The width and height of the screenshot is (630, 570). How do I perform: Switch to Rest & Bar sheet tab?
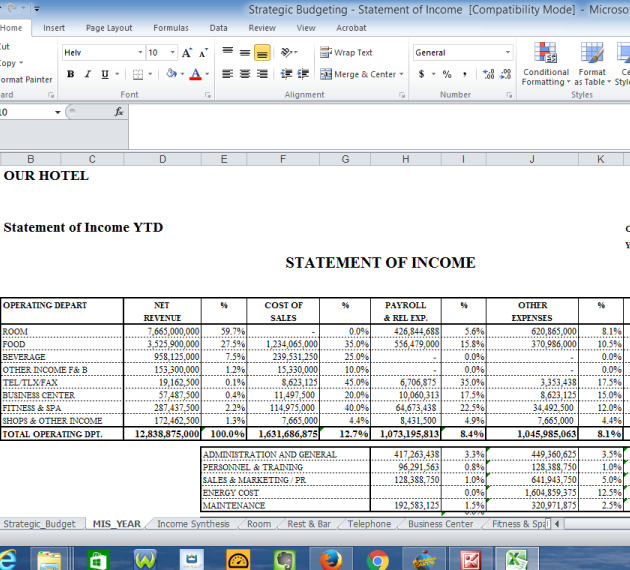(309, 524)
